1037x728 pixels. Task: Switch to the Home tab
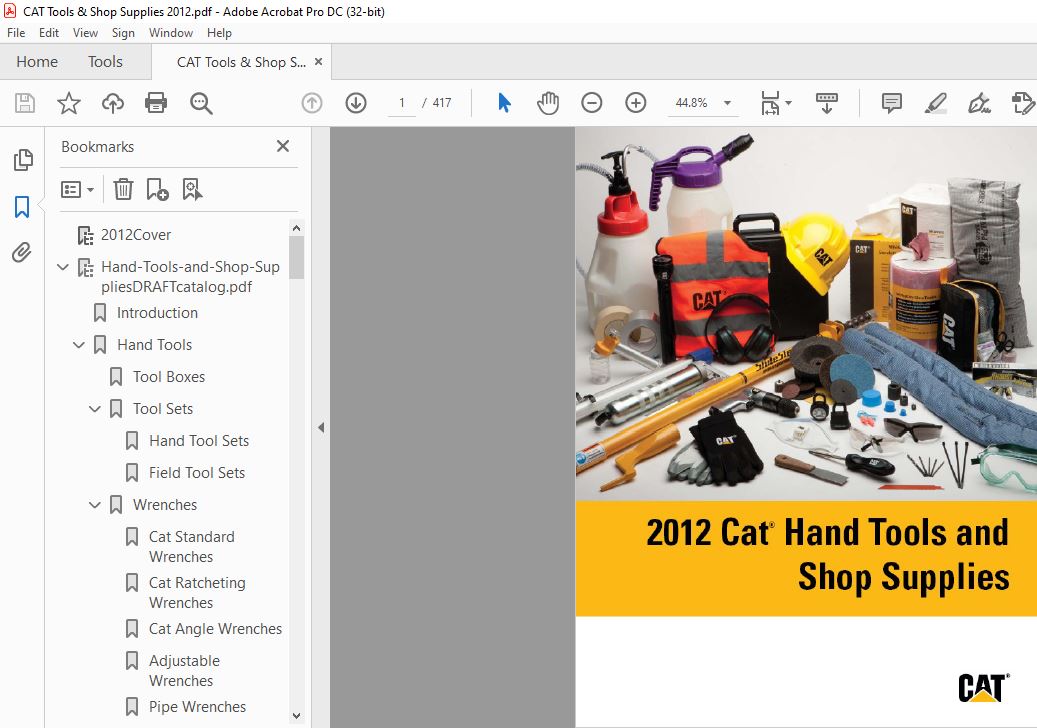coord(37,61)
